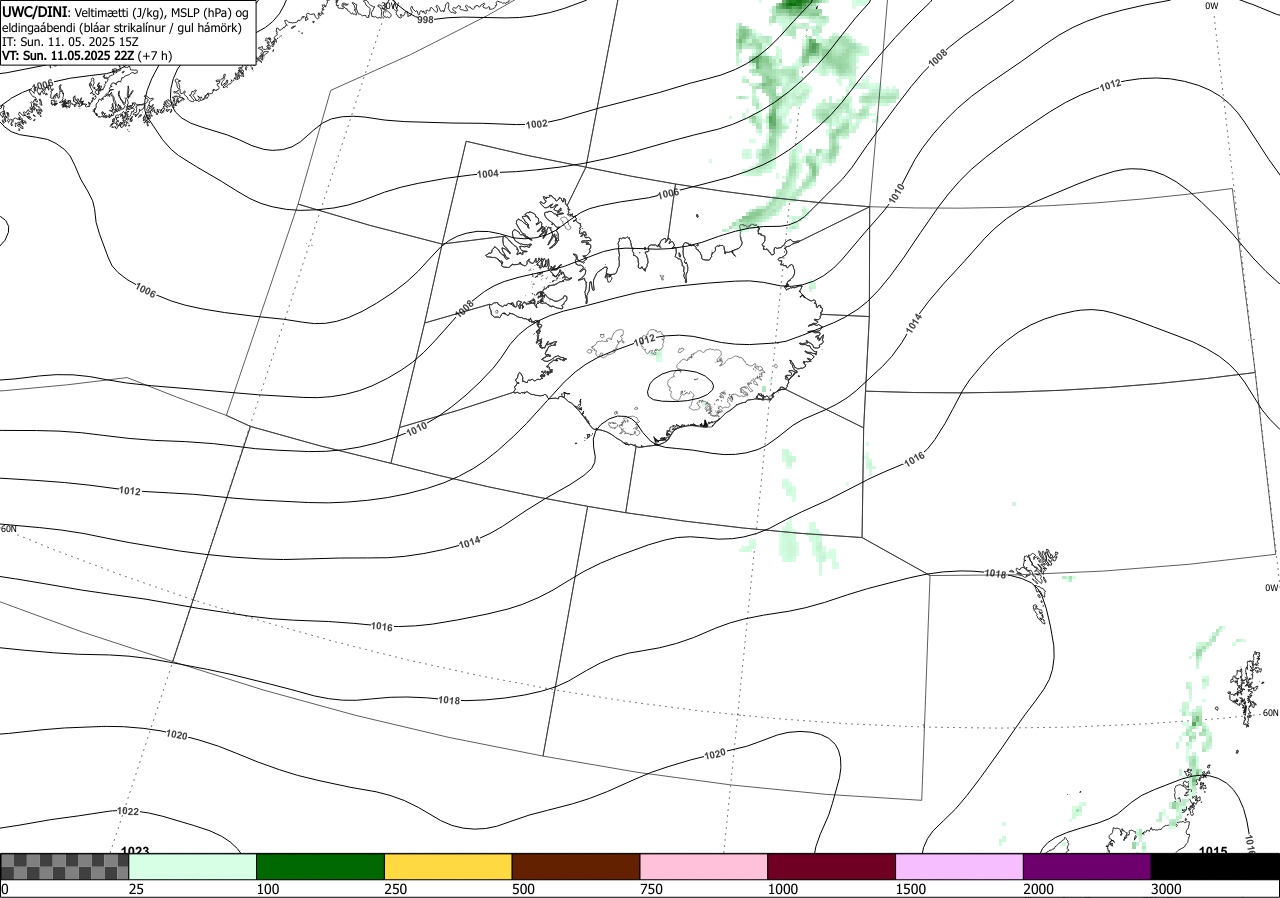
Task: Click the '3000' legend tick label
Action: pos(1167,889)
